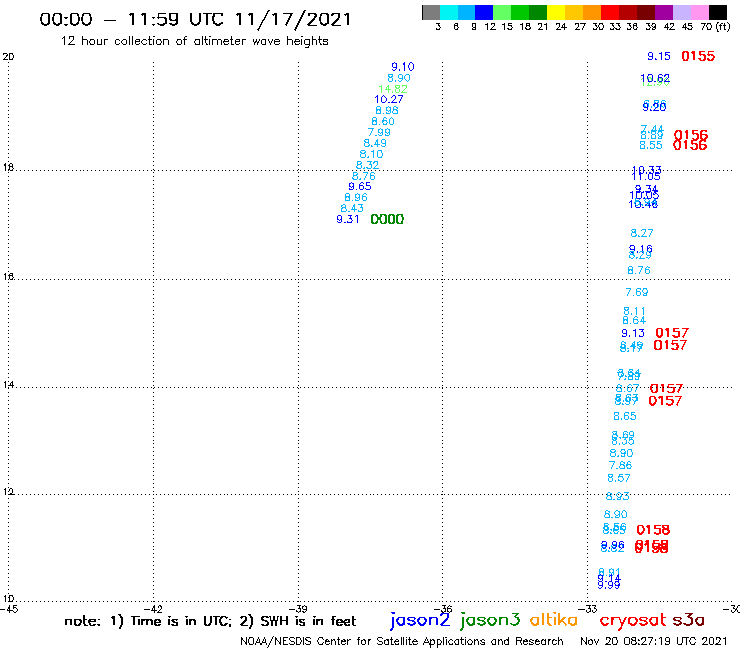The image size is (740, 650).
Task: Click the wave height value 8.96
Action: point(356,197)
